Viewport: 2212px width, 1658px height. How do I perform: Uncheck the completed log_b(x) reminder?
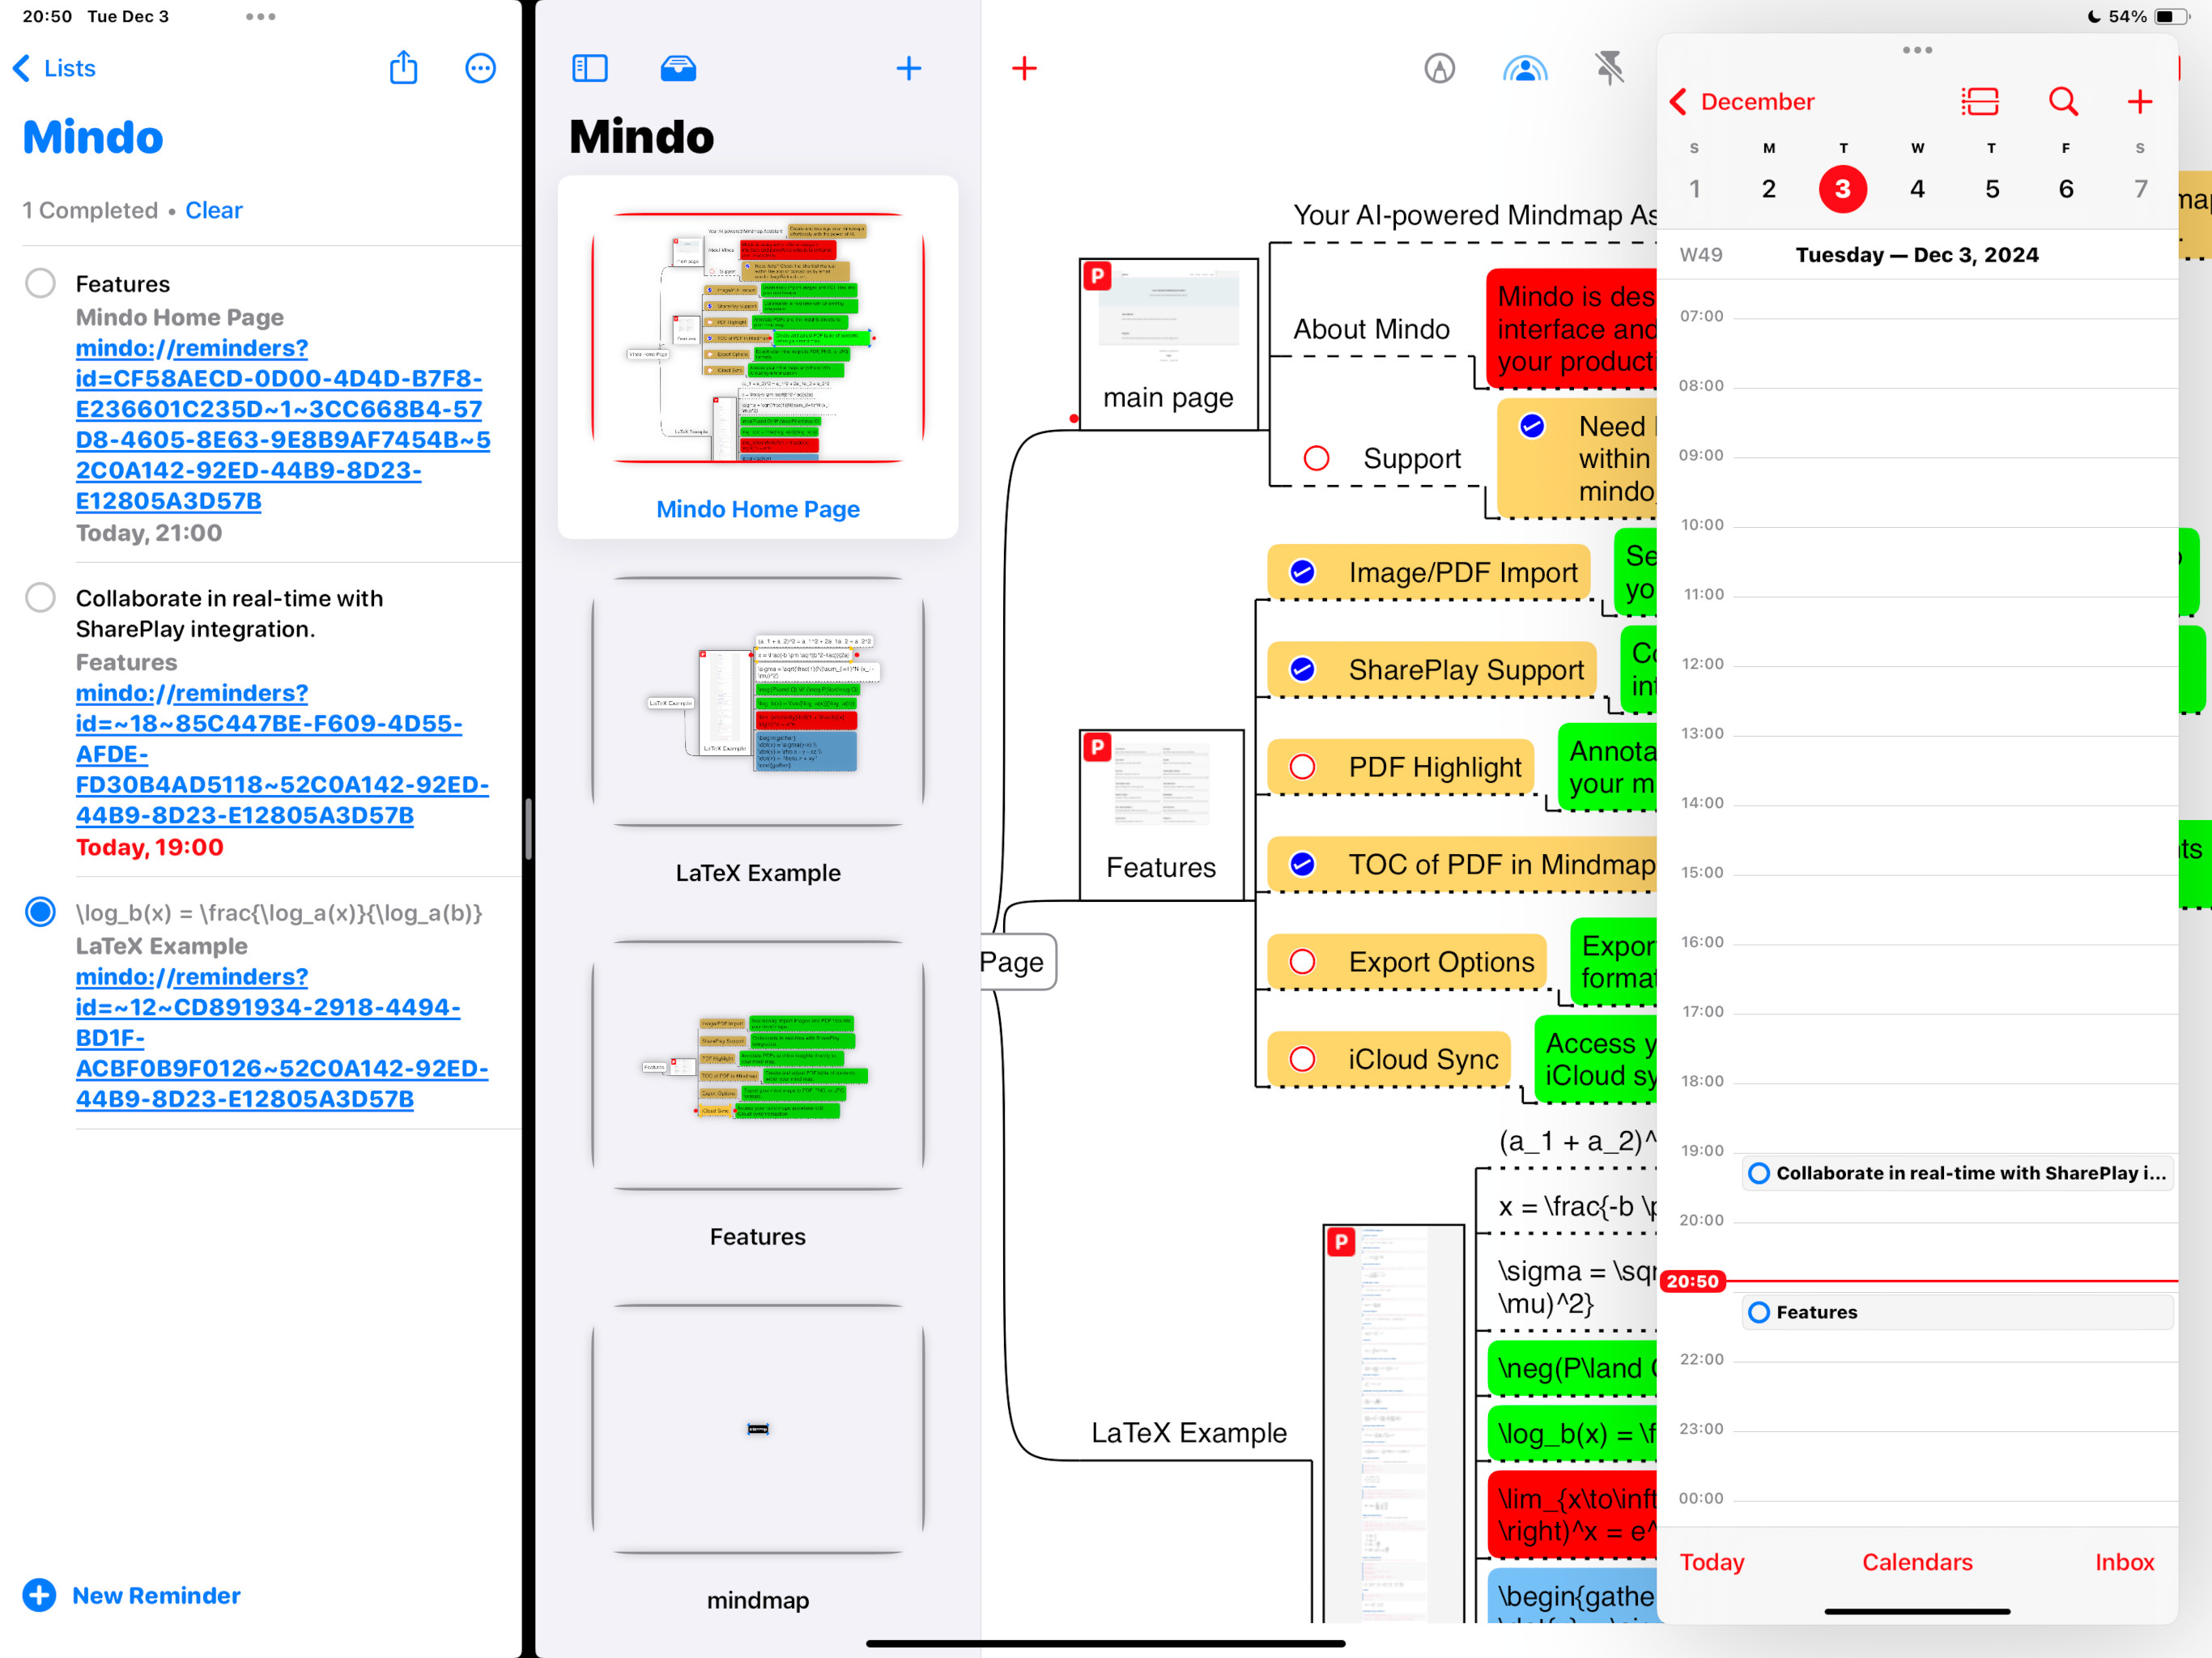pyautogui.click(x=40, y=911)
